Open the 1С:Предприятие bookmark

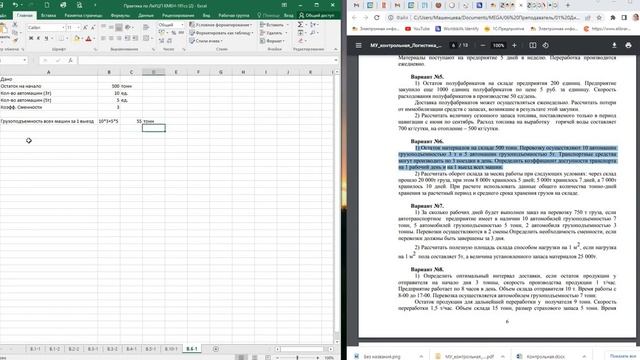point(504,29)
